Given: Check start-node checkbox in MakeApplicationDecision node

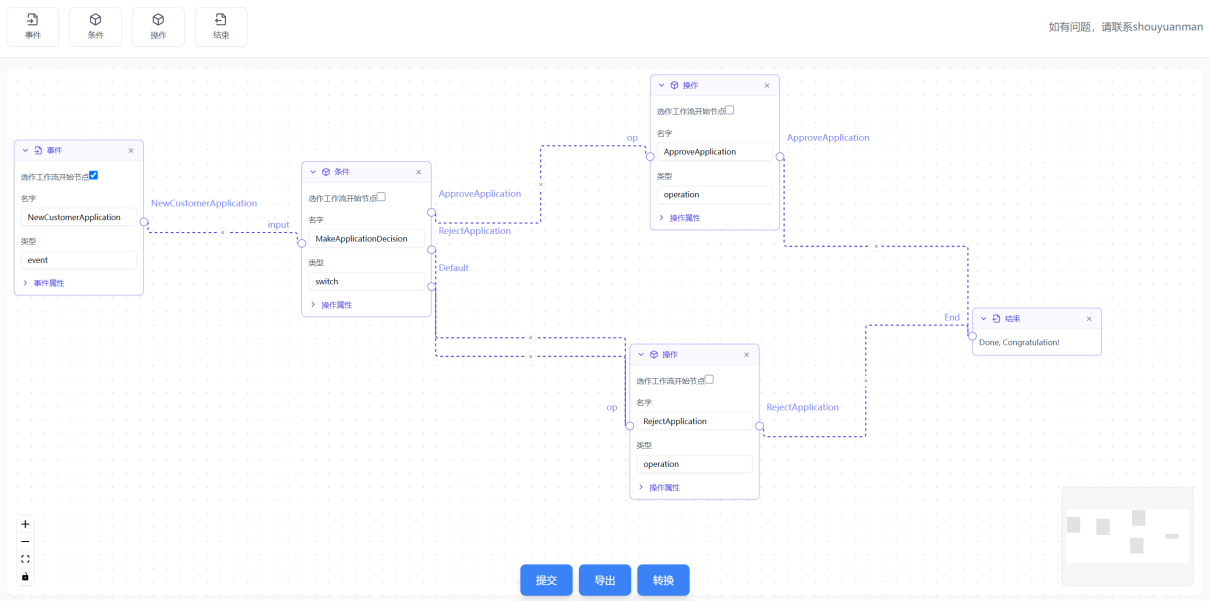Looking at the screenshot, I should tap(381, 197).
